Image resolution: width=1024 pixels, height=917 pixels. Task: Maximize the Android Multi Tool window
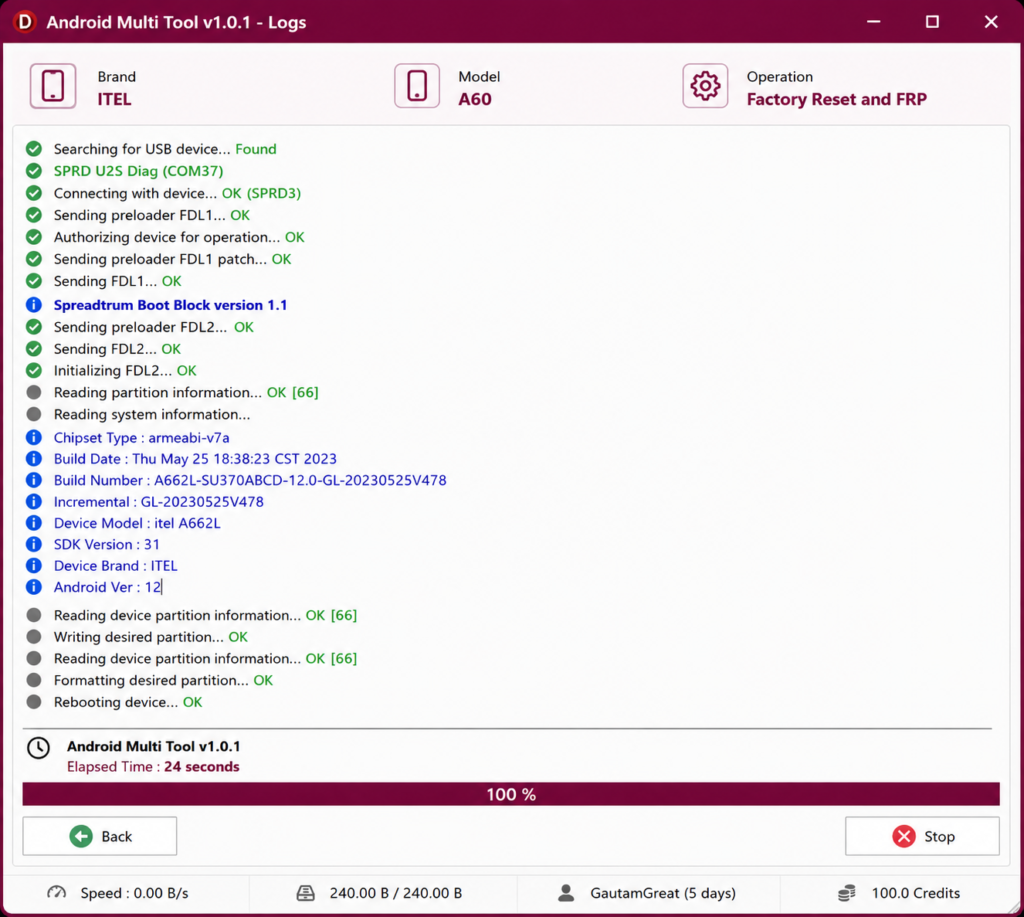point(933,22)
